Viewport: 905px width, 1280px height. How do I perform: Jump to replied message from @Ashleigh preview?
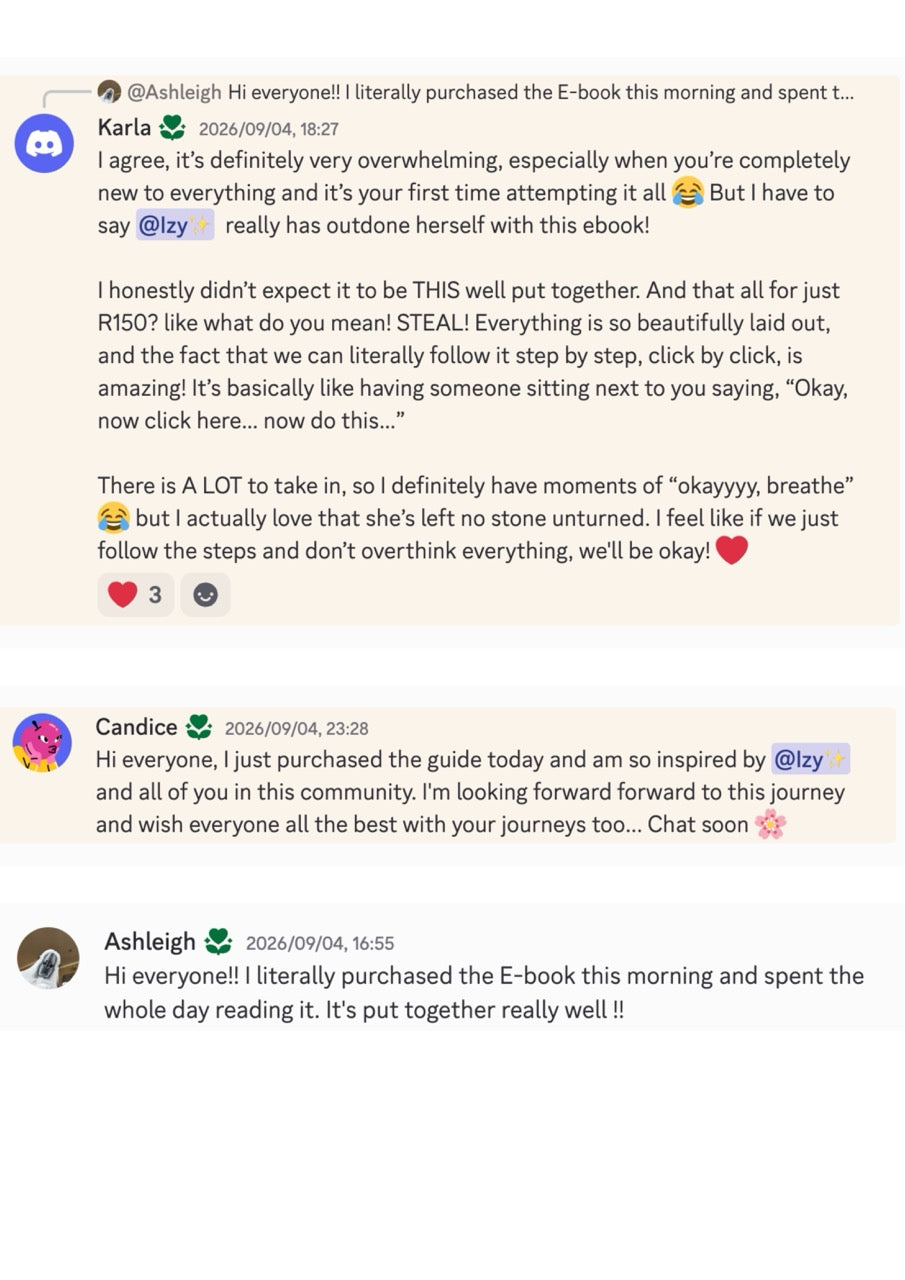click(490, 93)
